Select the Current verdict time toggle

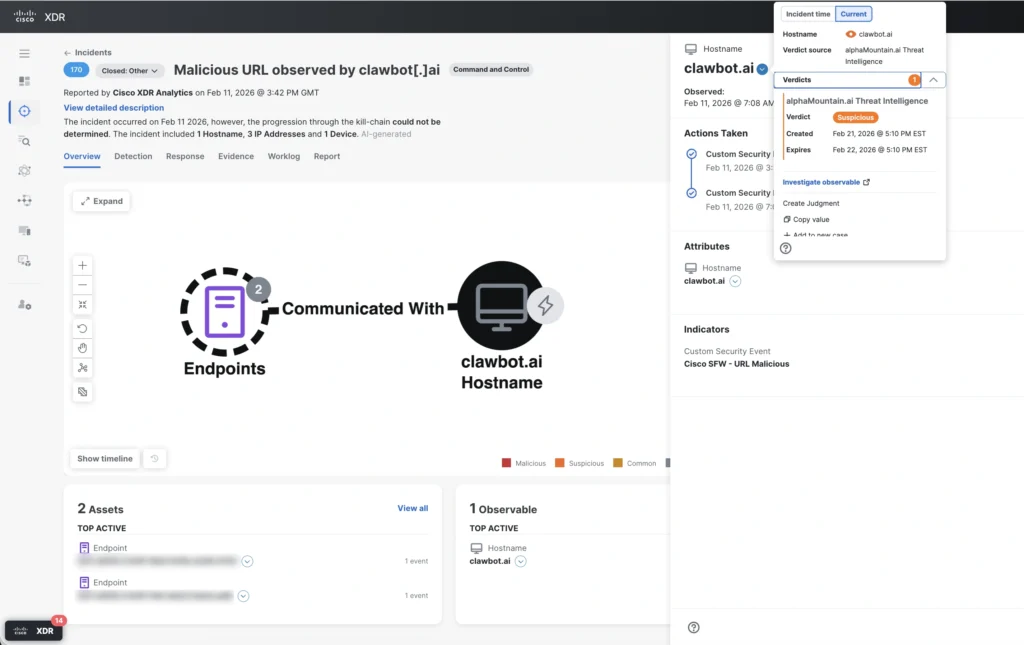[853, 14]
